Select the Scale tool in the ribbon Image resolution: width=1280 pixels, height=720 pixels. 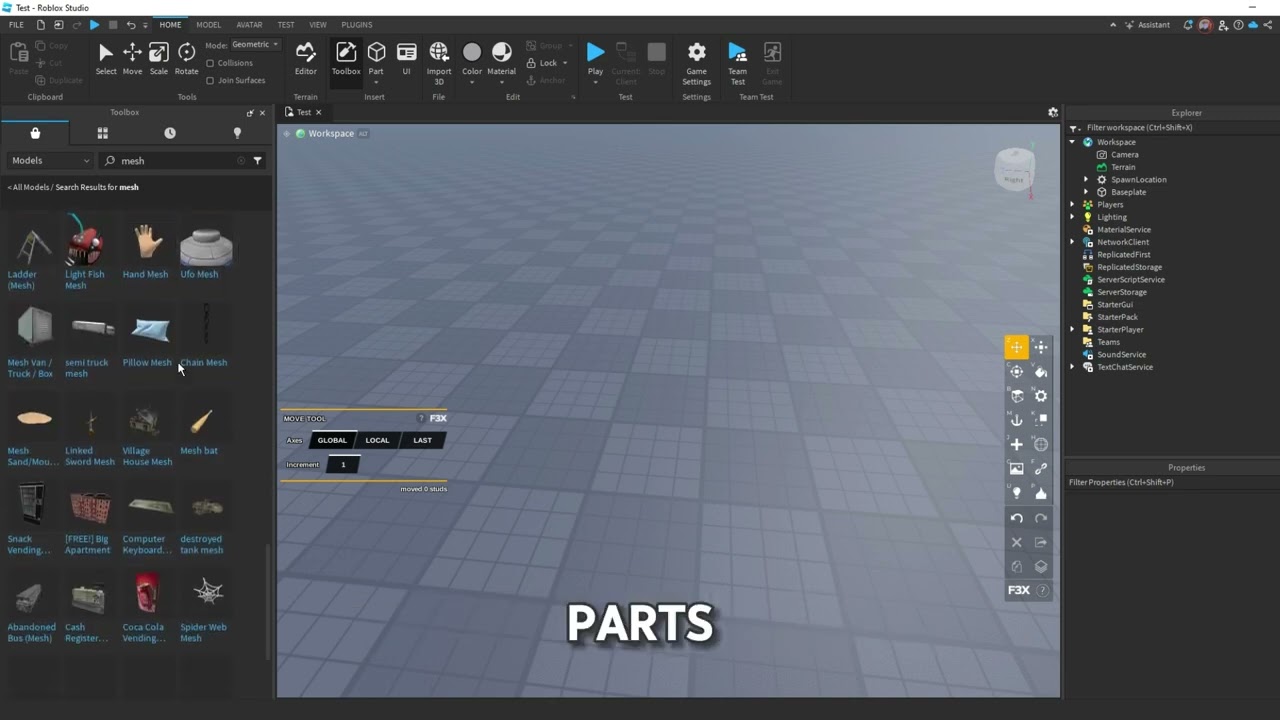(x=159, y=59)
